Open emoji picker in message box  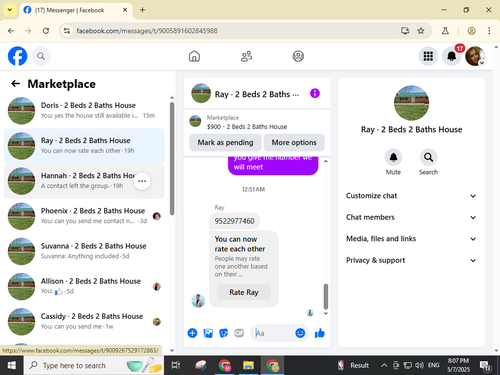[300, 333]
